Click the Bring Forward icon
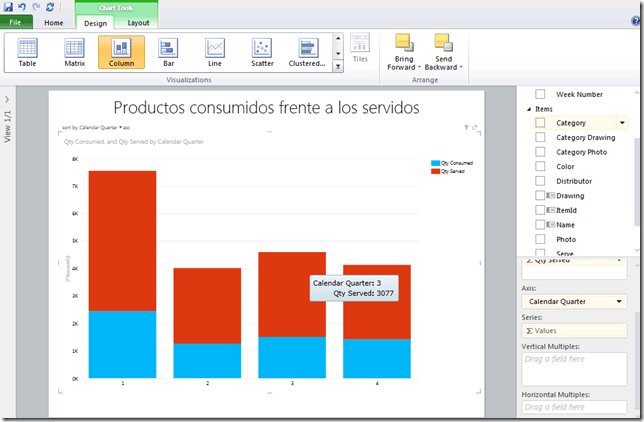The image size is (644, 422). coord(404,43)
